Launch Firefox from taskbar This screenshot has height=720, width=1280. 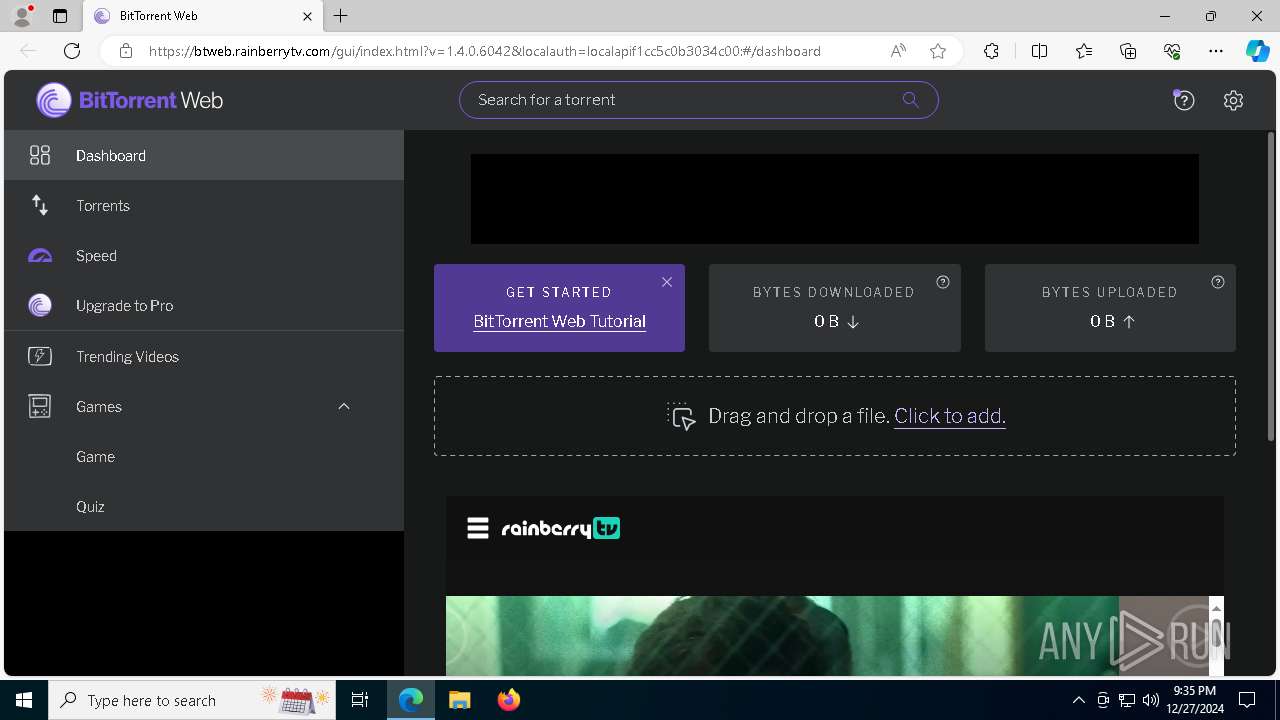tap(509, 700)
